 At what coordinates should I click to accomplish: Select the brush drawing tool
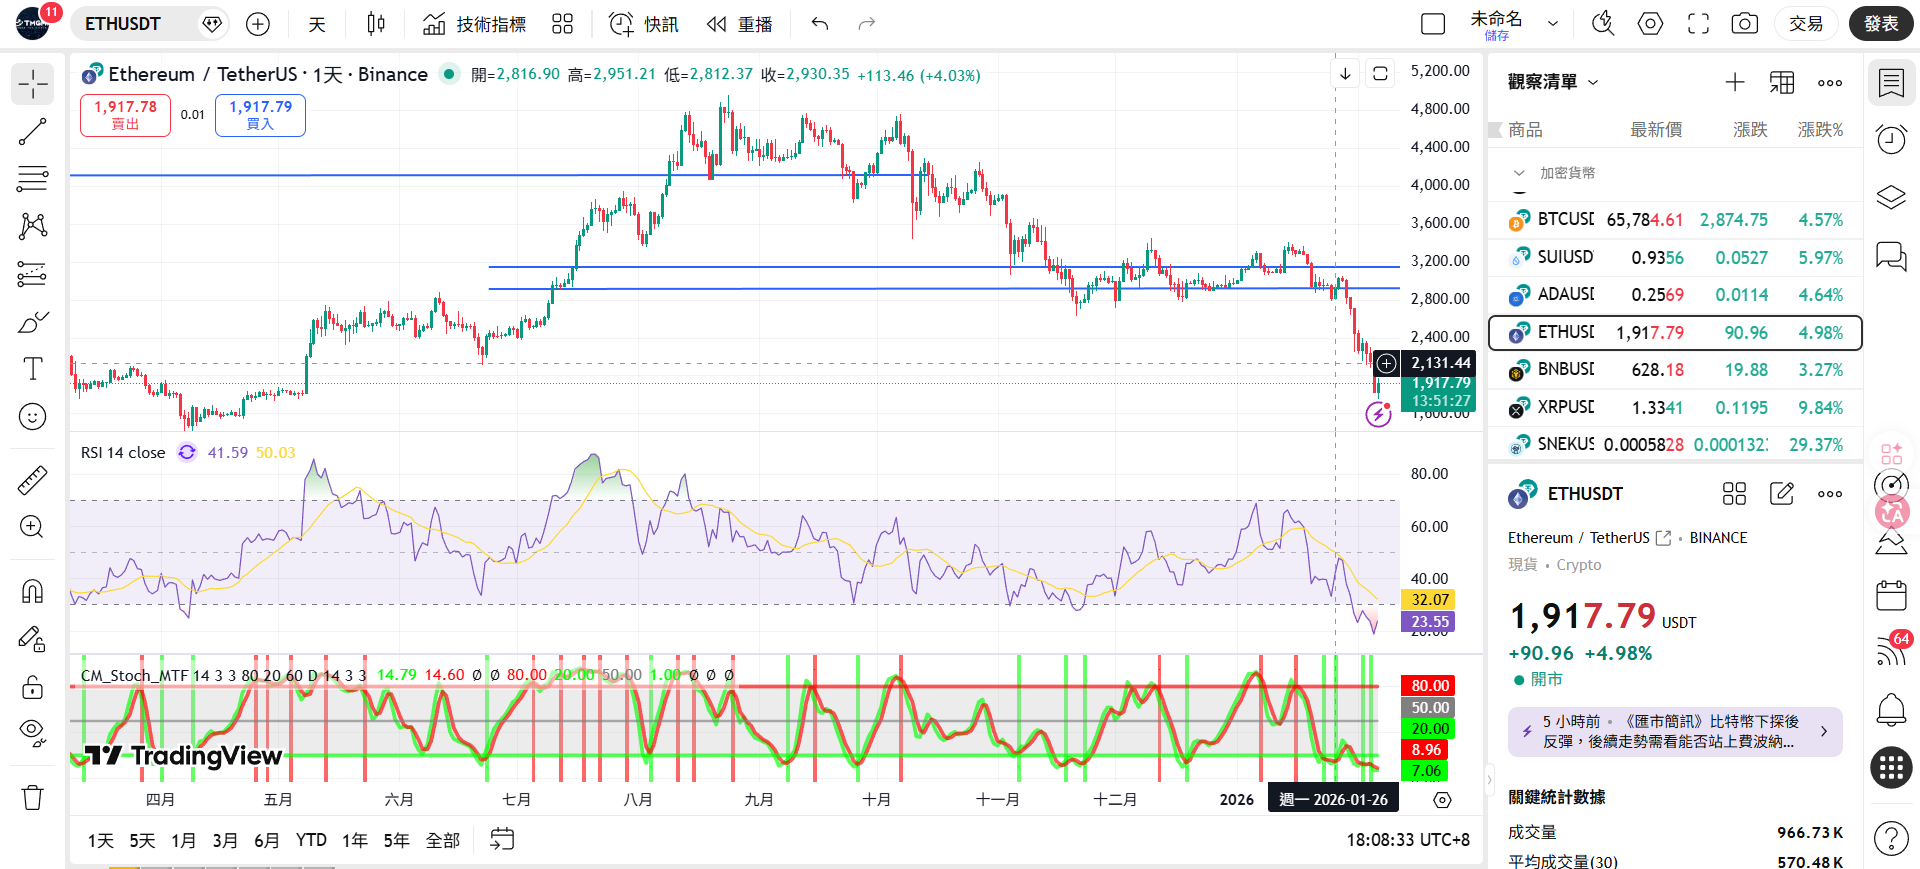(x=33, y=322)
